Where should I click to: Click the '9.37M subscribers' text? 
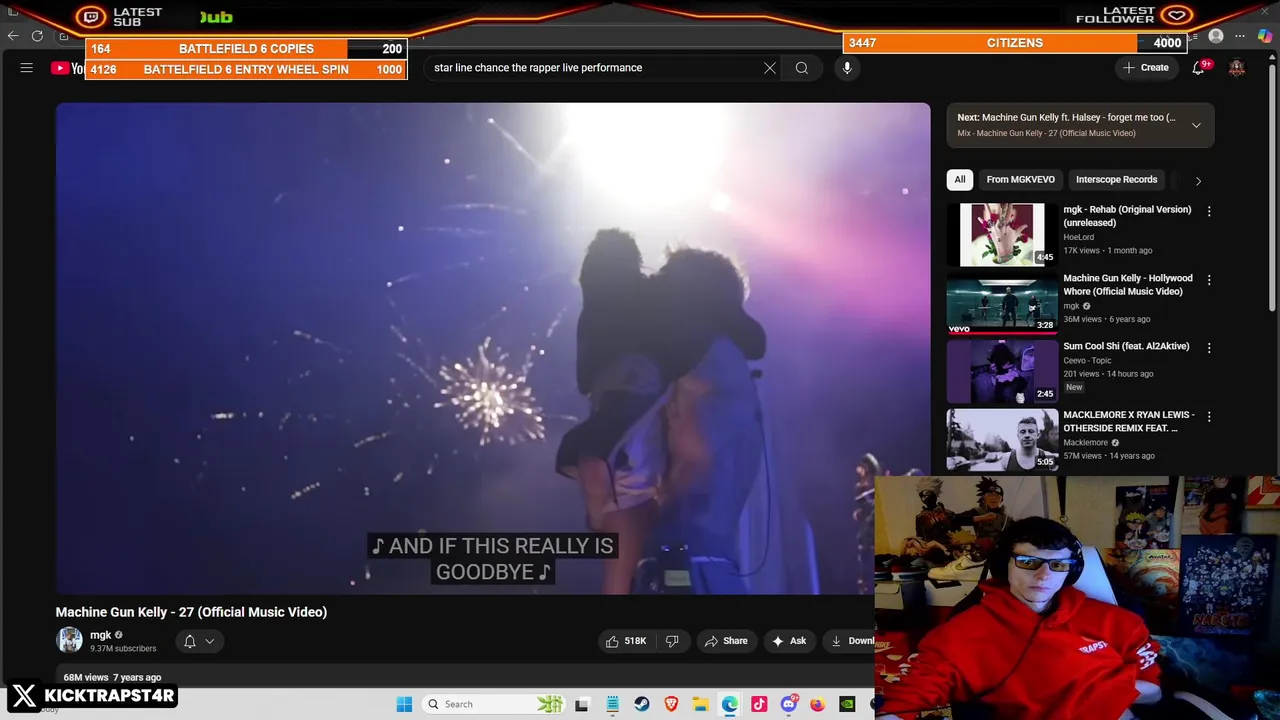coord(123,648)
